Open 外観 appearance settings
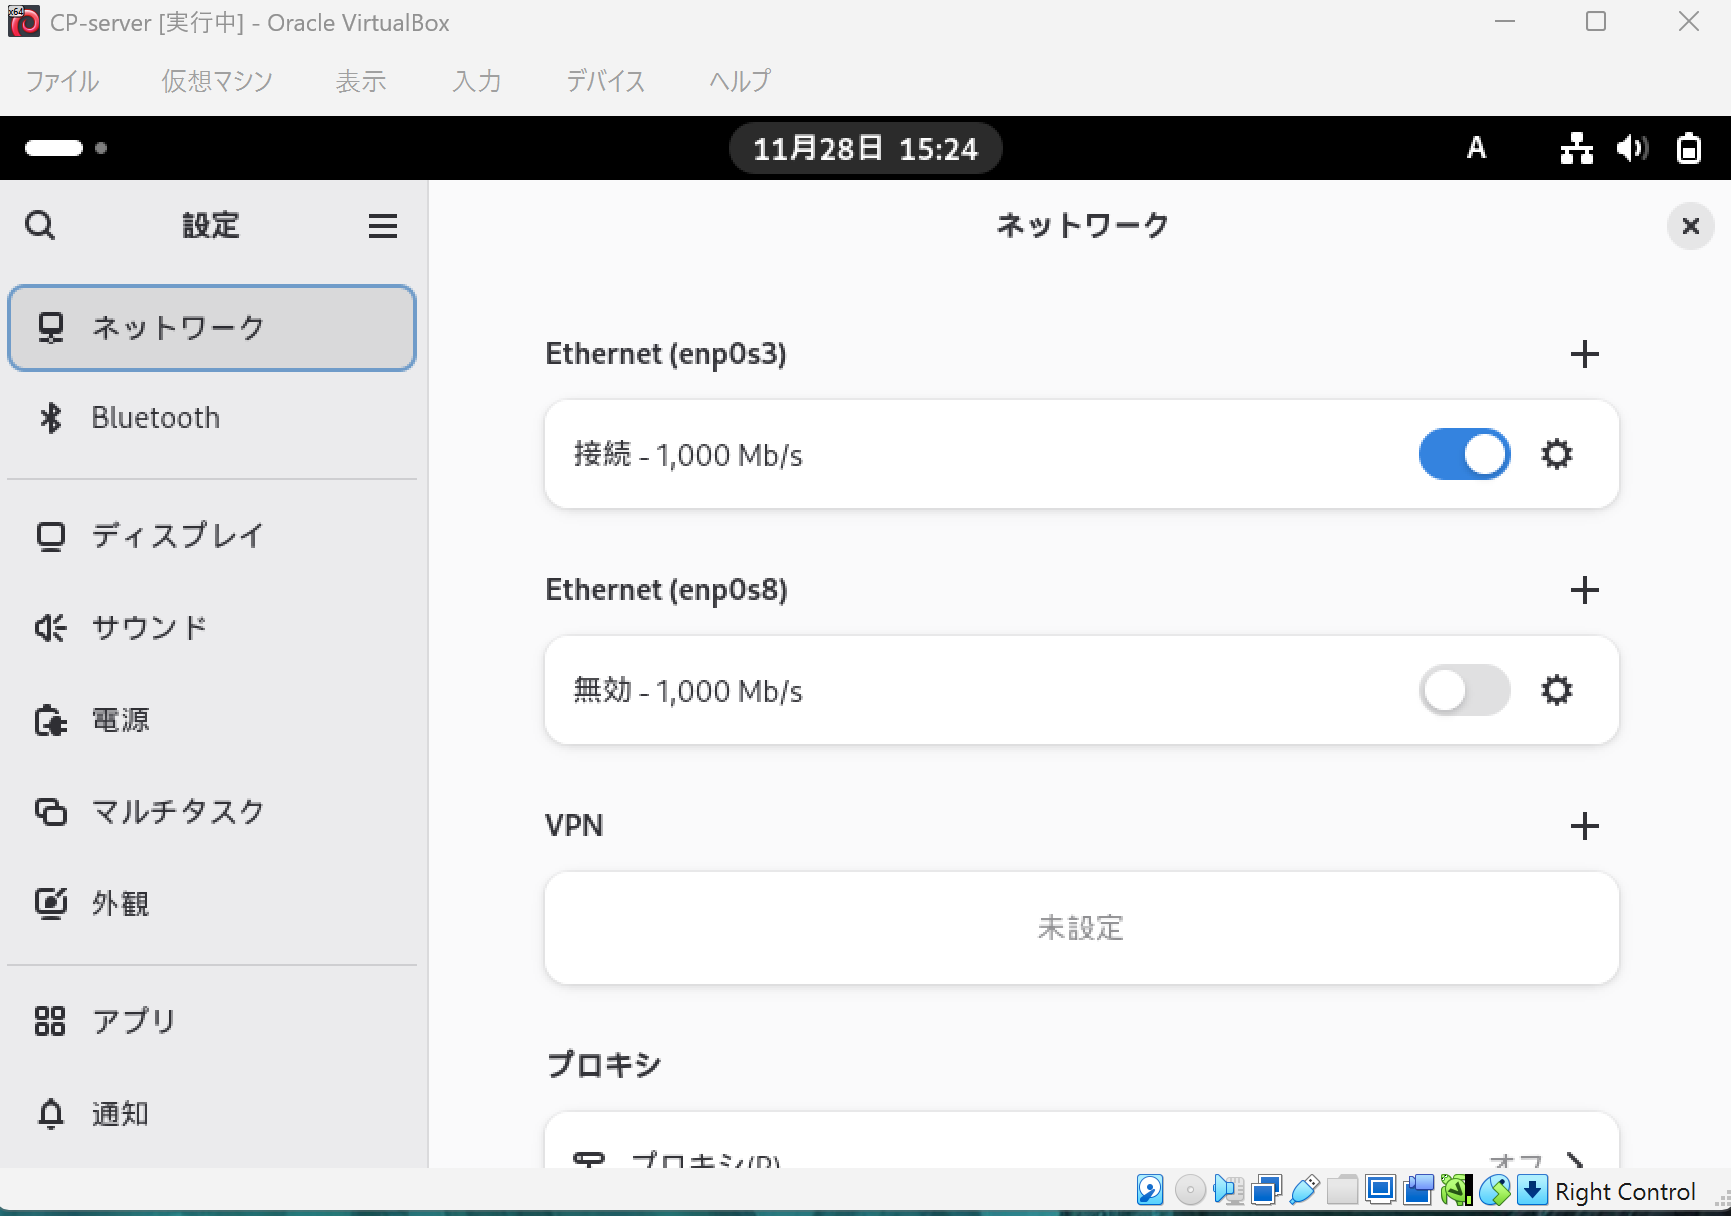 pos(212,904)
